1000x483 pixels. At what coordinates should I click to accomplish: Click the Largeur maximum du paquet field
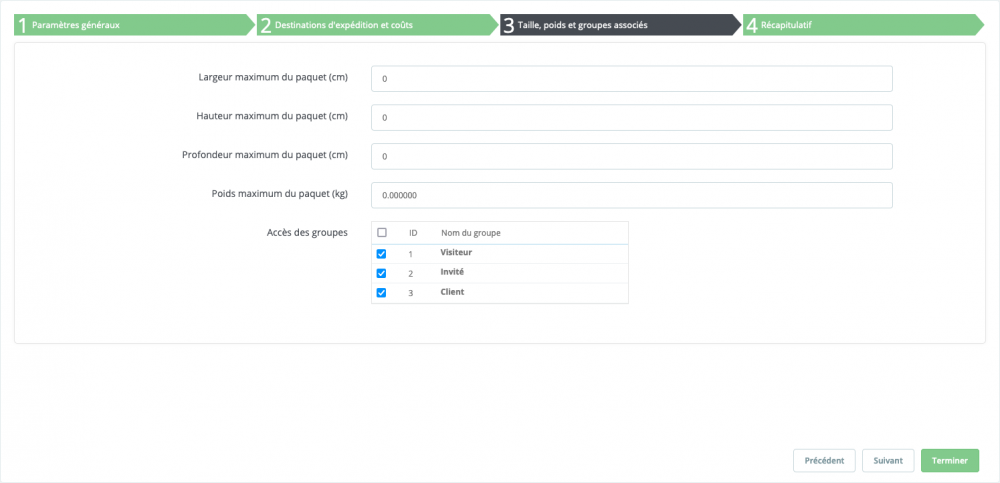pos(631,78)
